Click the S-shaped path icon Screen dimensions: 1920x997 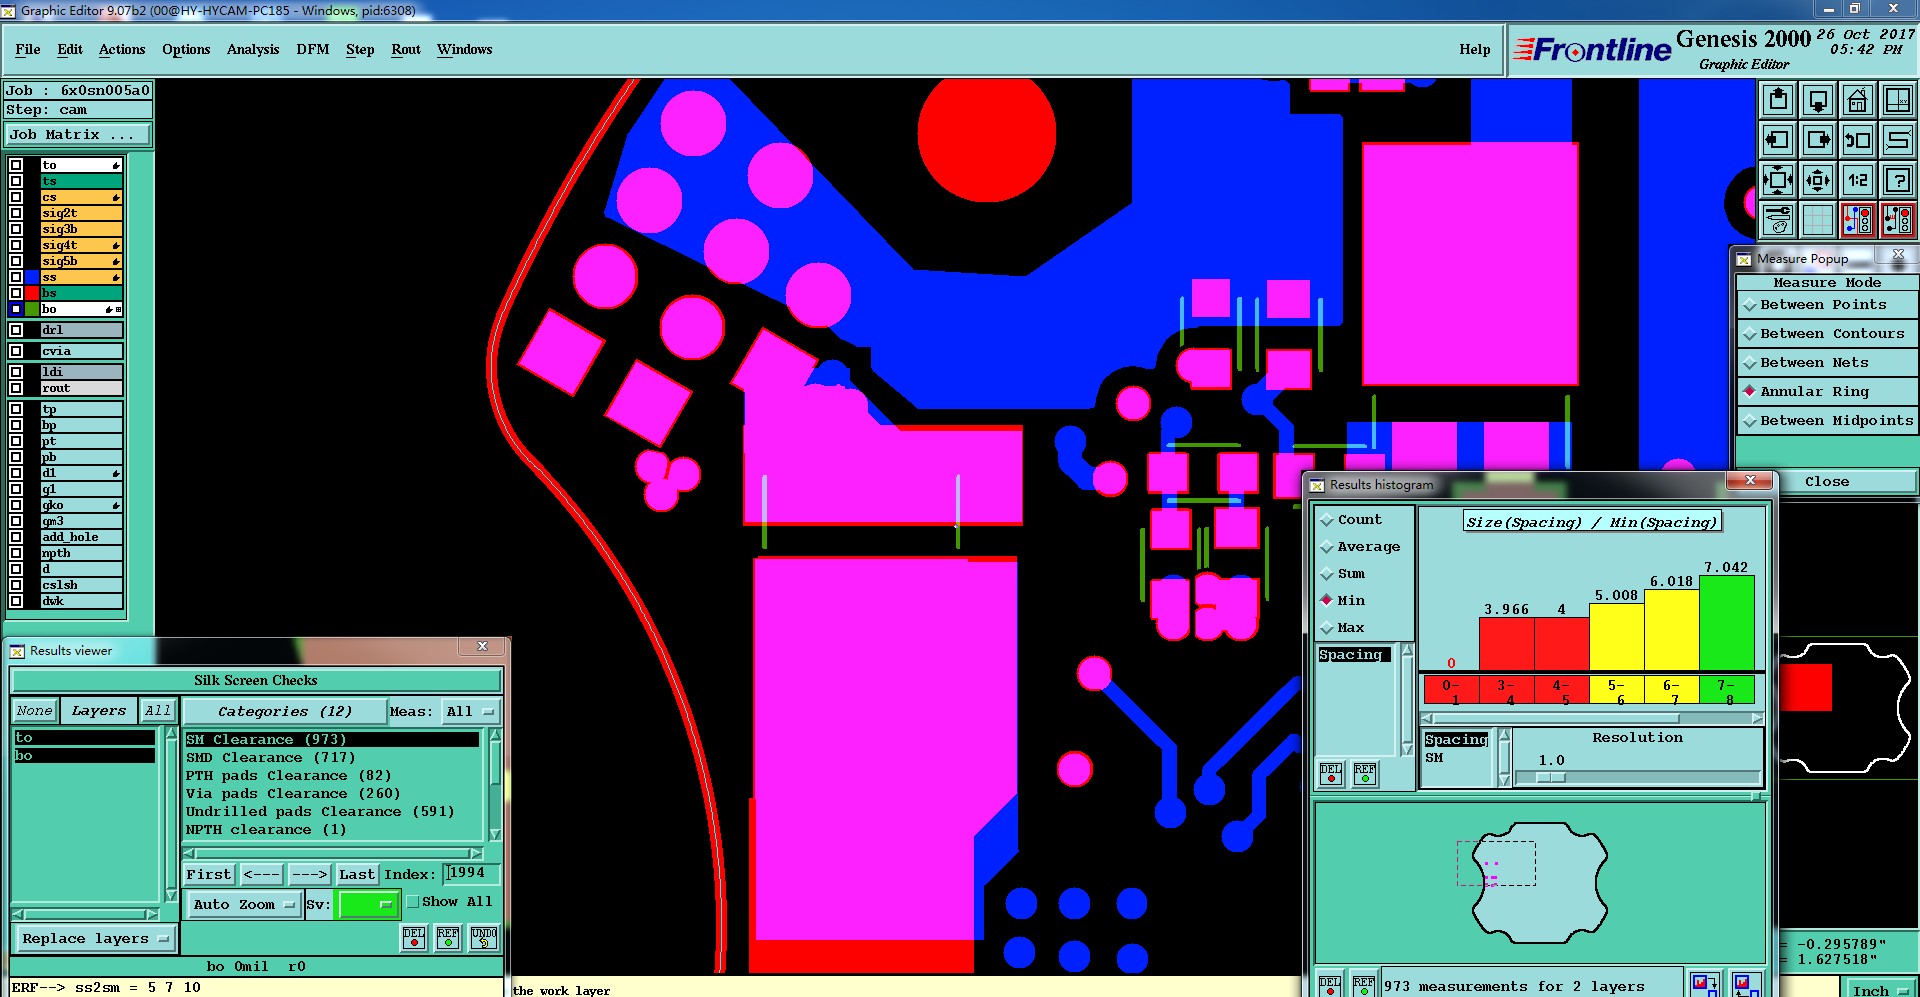click(1898, 140)
